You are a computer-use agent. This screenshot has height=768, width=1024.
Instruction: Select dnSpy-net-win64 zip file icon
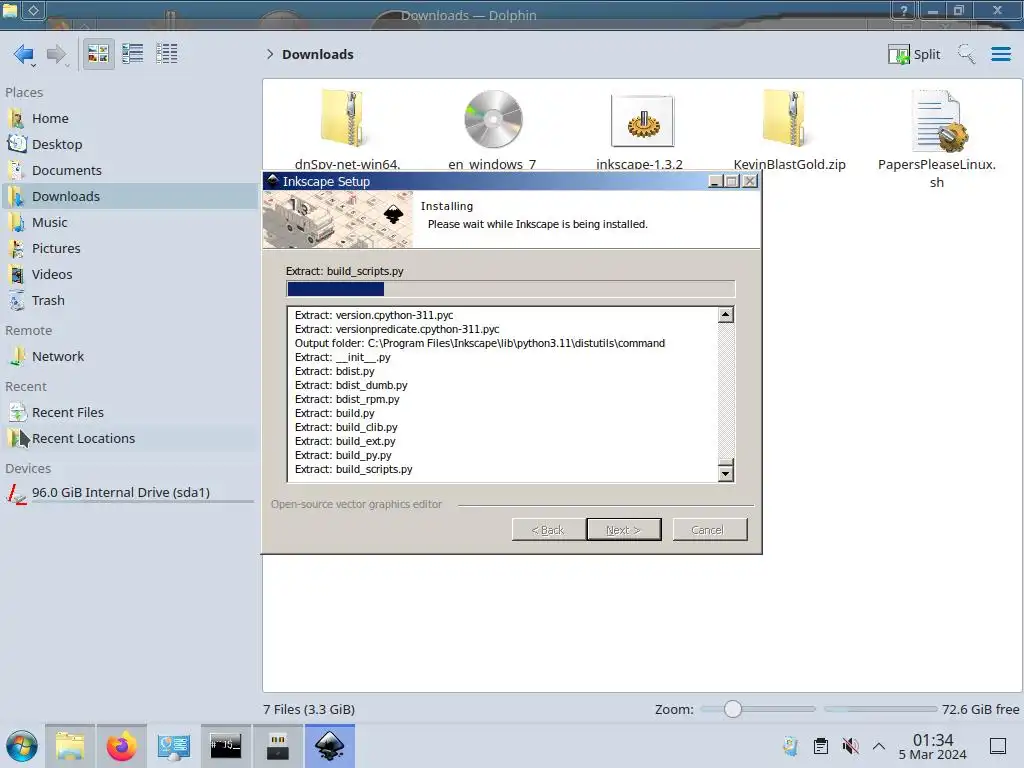tap(344, 118)
